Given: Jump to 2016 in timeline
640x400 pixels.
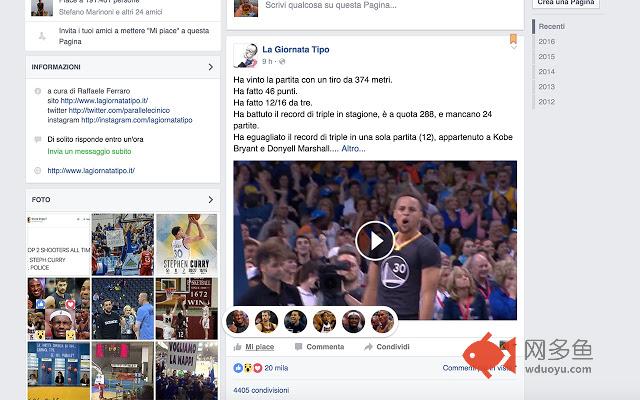Looking at the screenshot, I should click(547, 42).
